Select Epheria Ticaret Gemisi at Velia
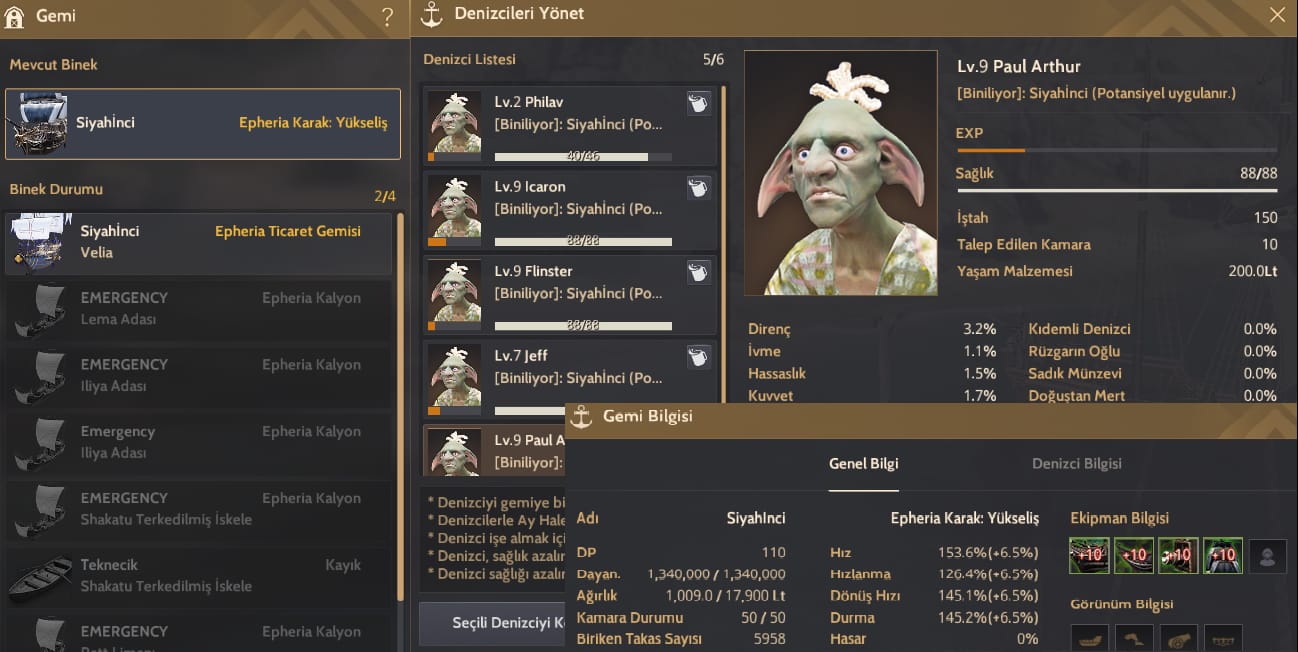This screenshot has height=652, width=1298. pyautogui.click(x=198, y=242)
